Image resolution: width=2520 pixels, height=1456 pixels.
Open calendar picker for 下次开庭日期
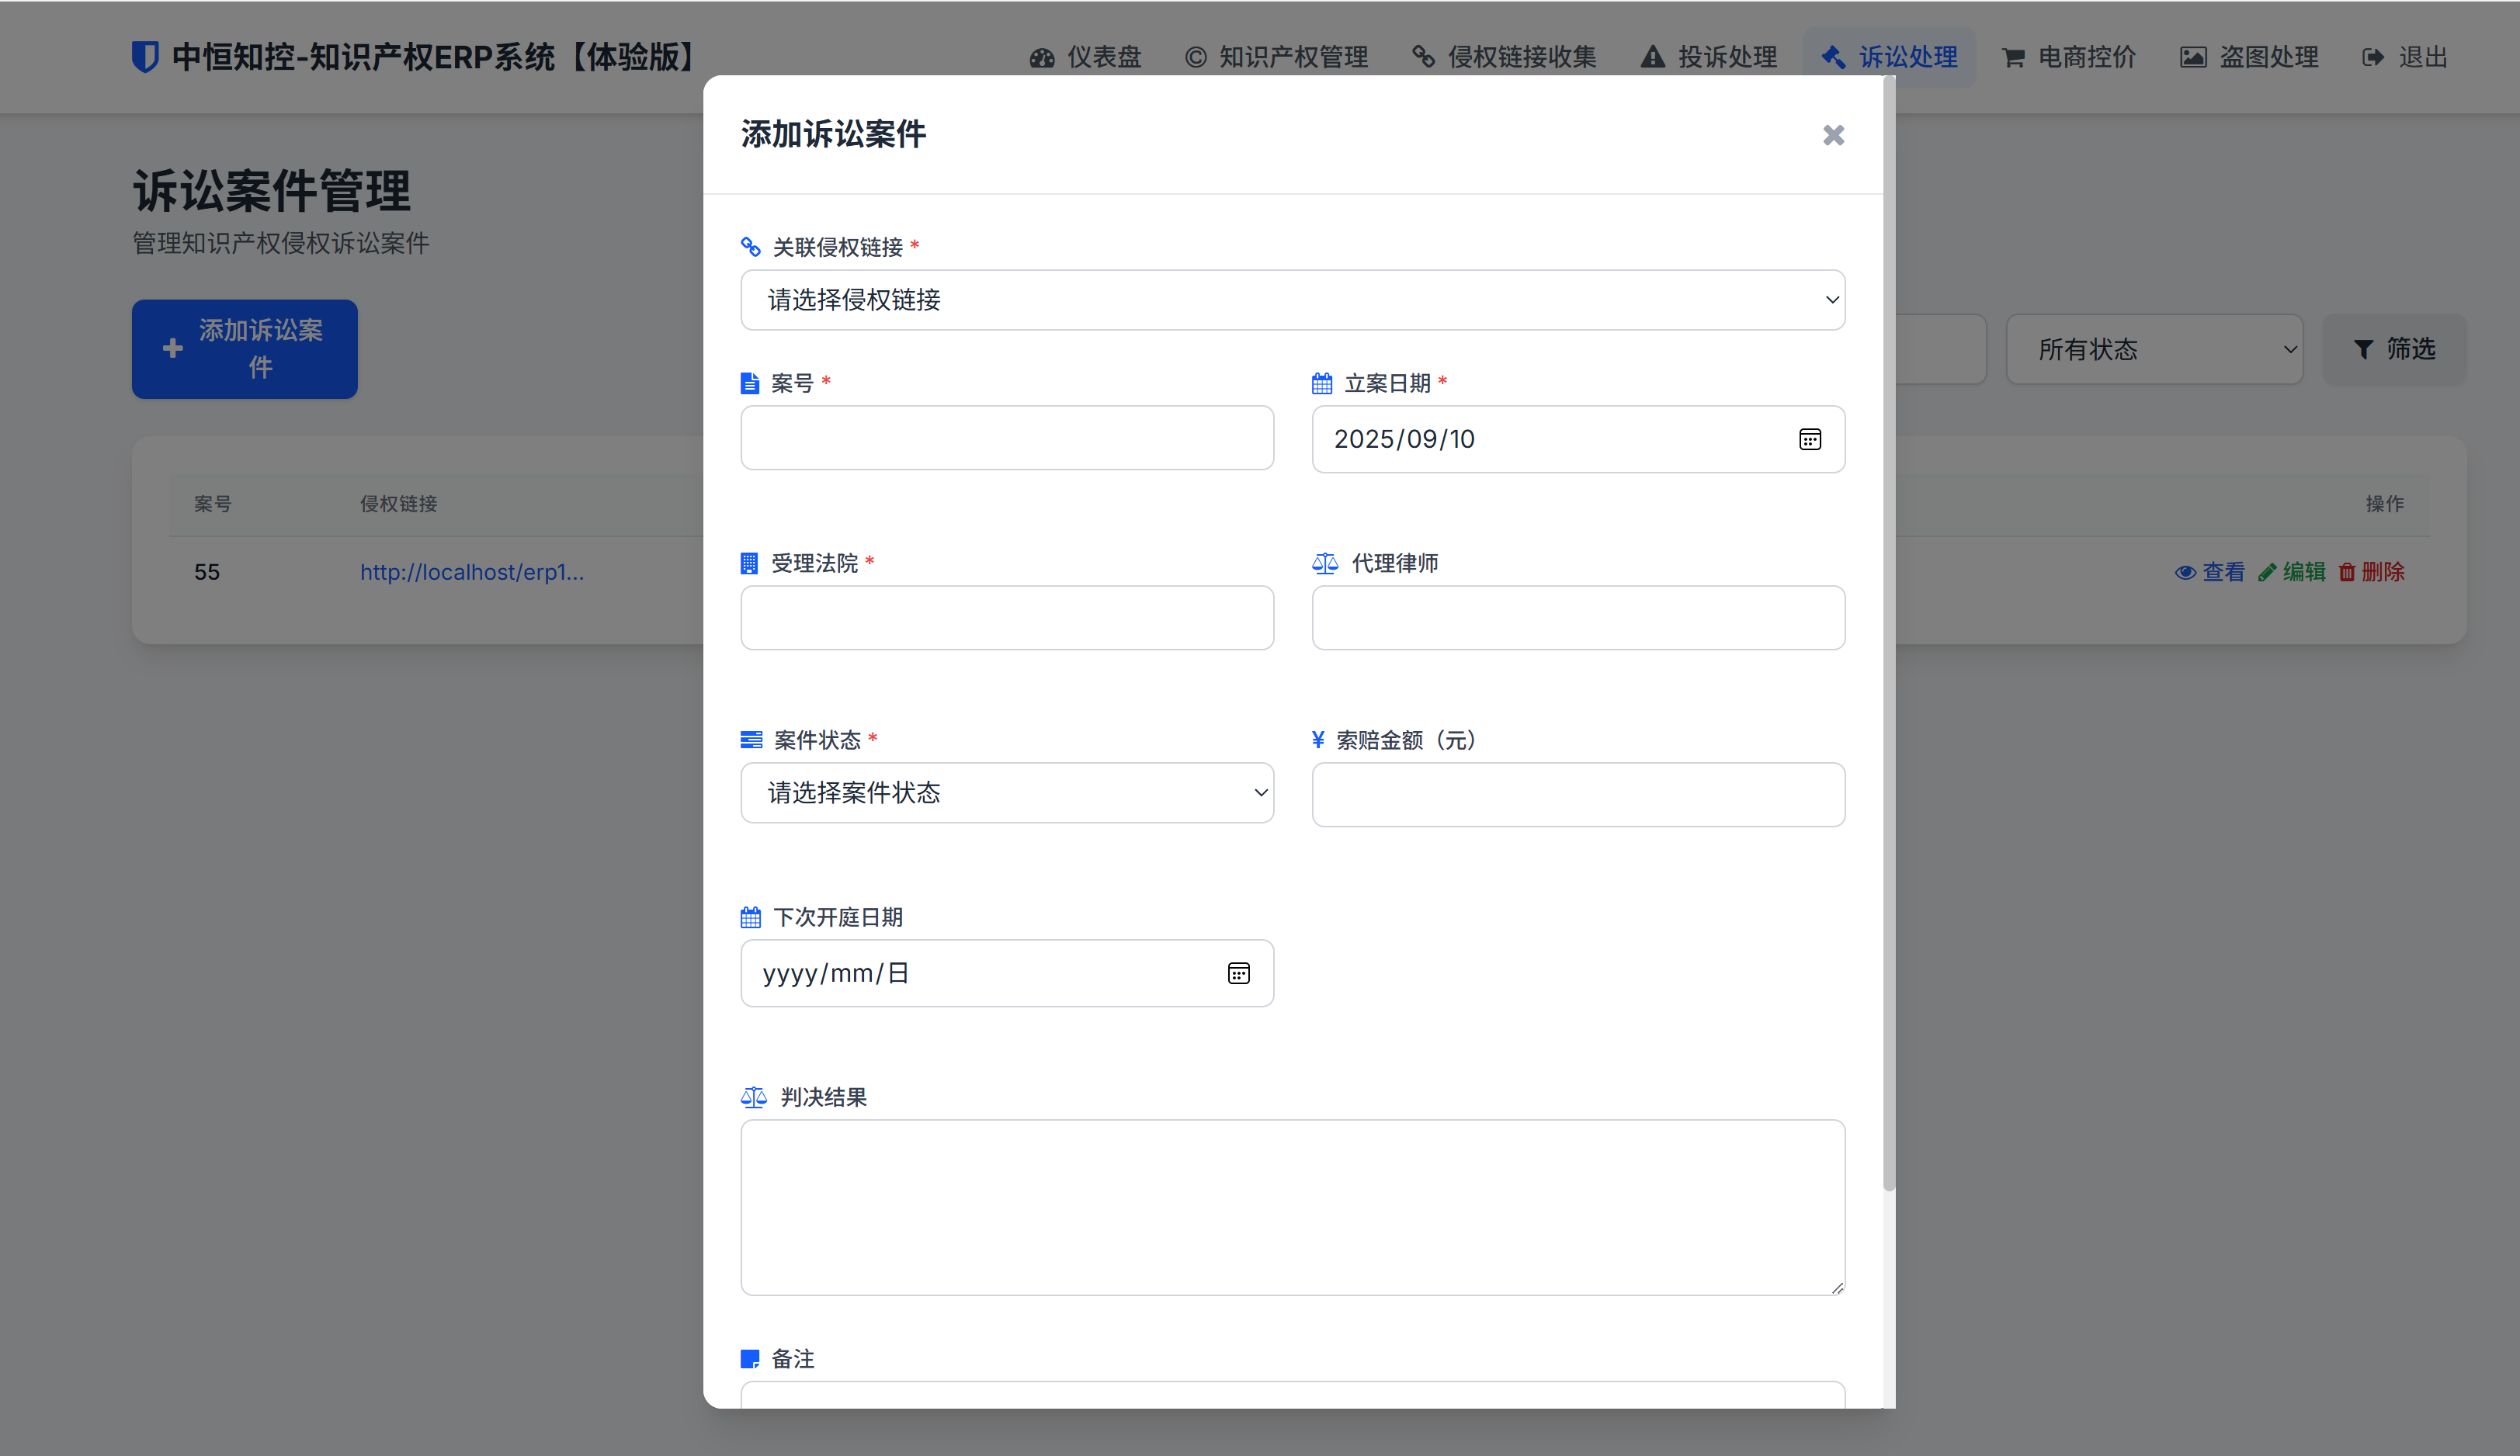1238,973
